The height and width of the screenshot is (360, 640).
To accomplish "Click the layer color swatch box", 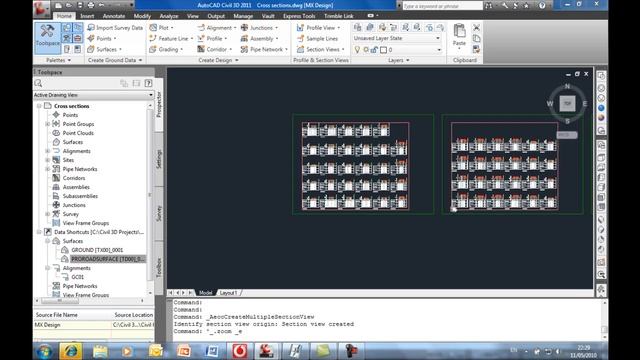I will click(x=384, y=50).
